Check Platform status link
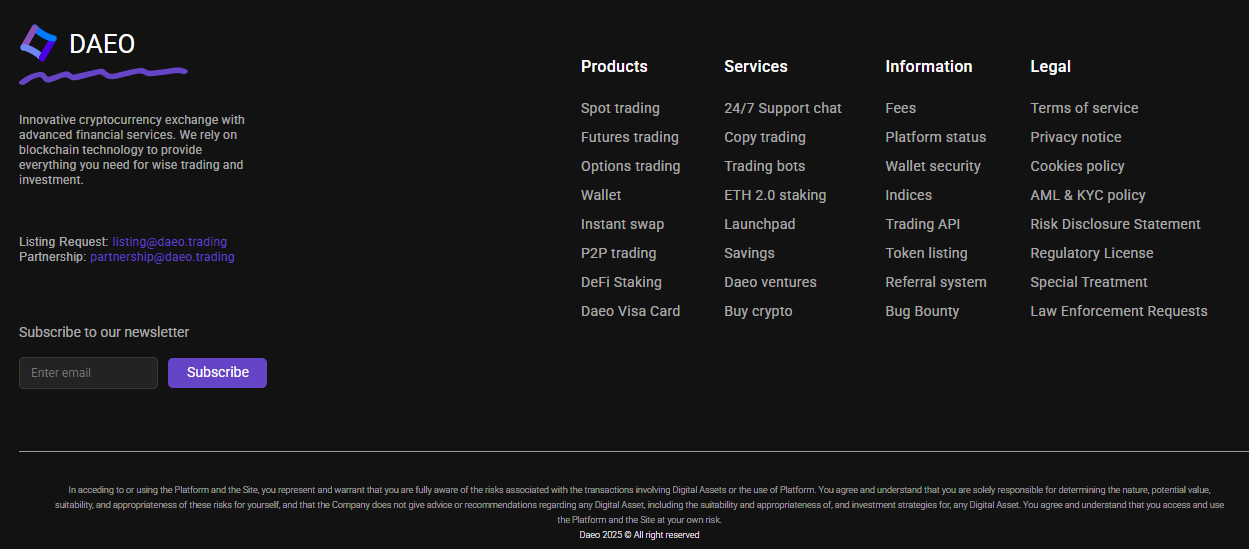 (935, 137)
